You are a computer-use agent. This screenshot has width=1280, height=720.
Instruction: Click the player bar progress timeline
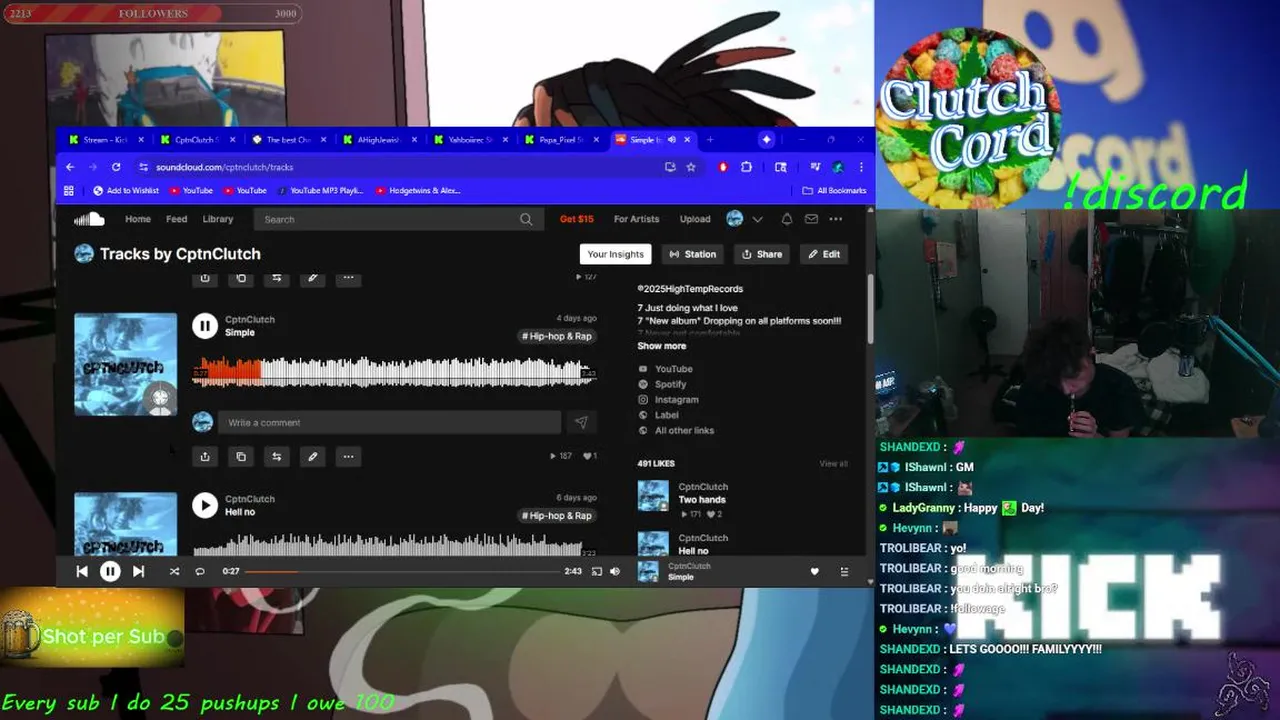point(402,571)
